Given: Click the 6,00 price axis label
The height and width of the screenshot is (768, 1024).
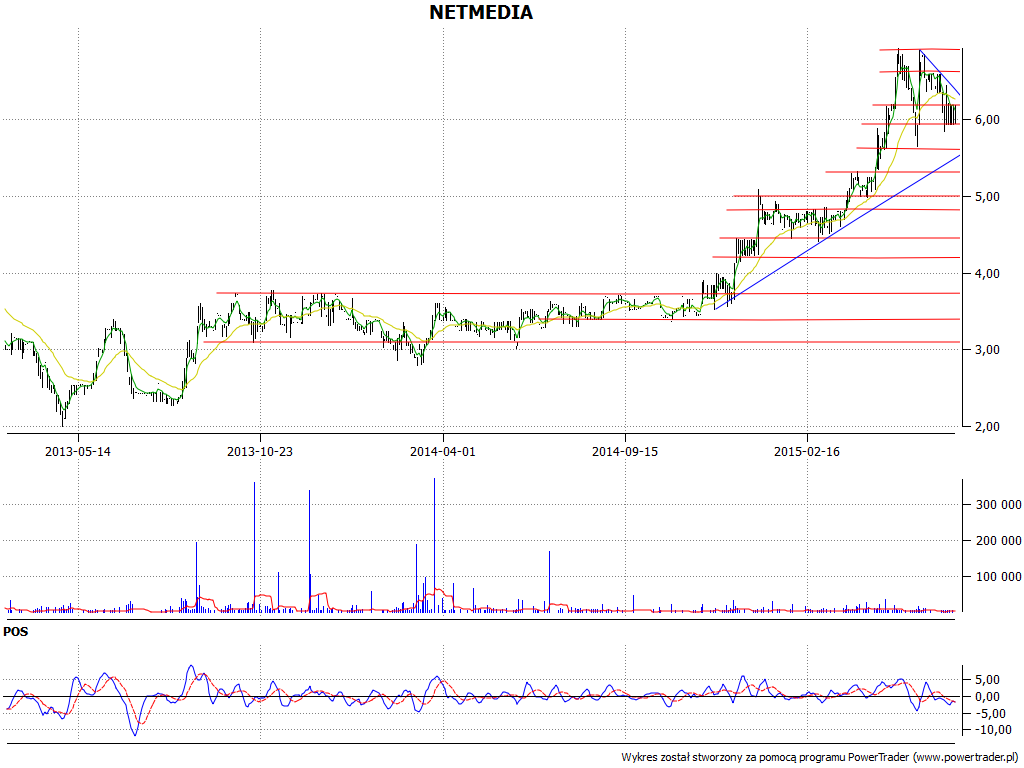Looking at the screenshot, I should [x=987, y=120].
